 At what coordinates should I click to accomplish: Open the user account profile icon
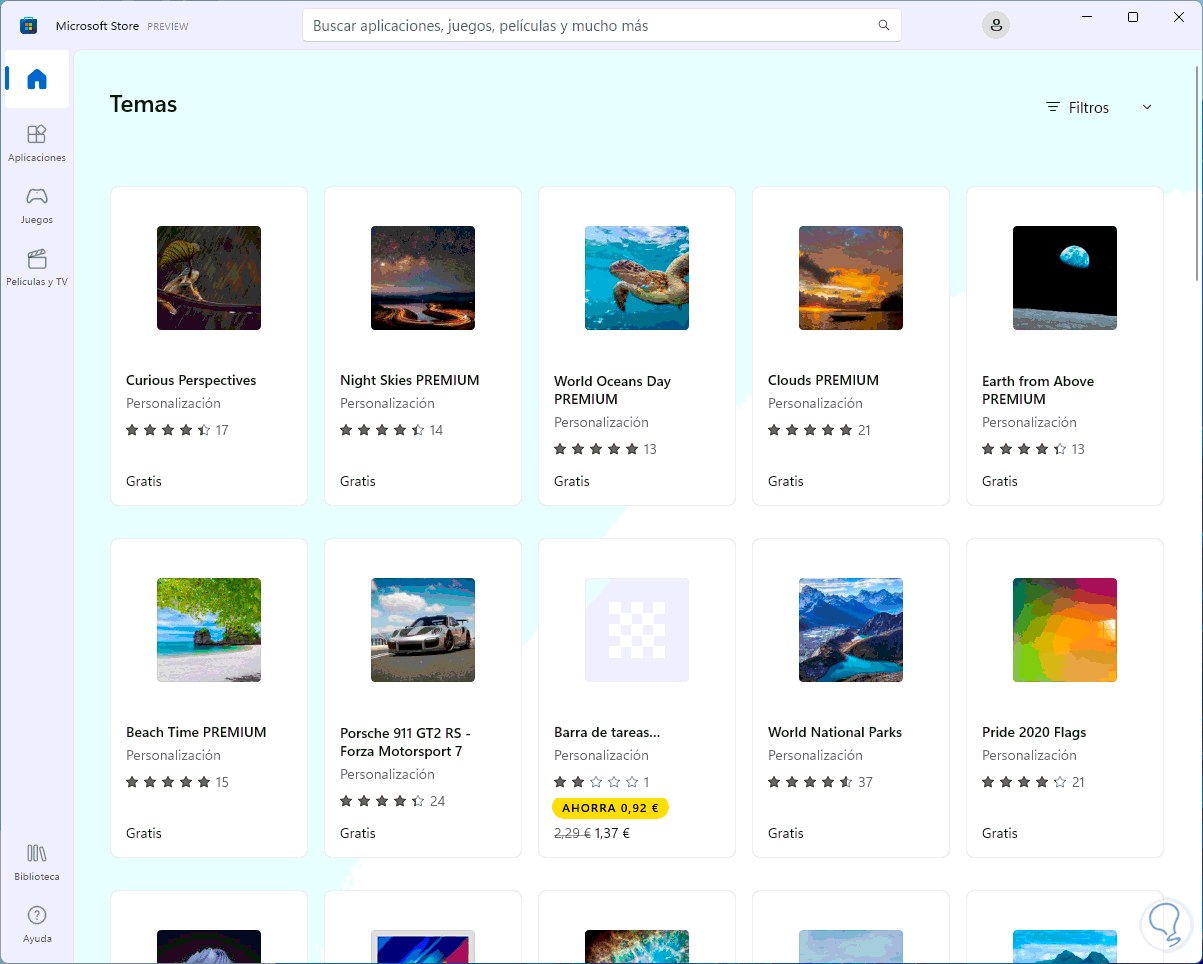click(x=995, y=26)
